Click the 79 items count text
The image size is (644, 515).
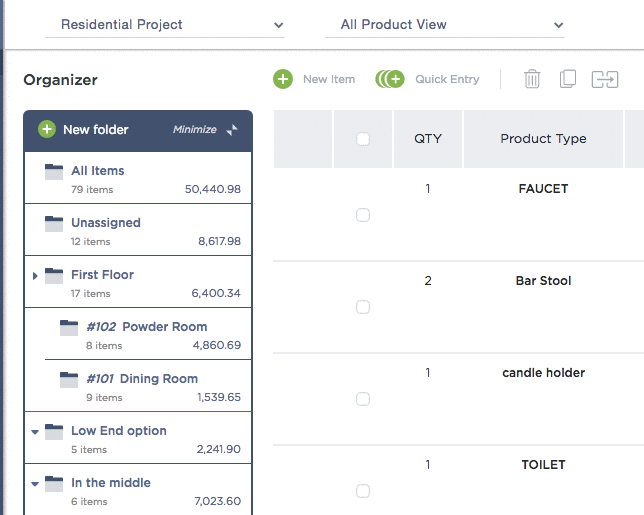(x=92, y=190)
